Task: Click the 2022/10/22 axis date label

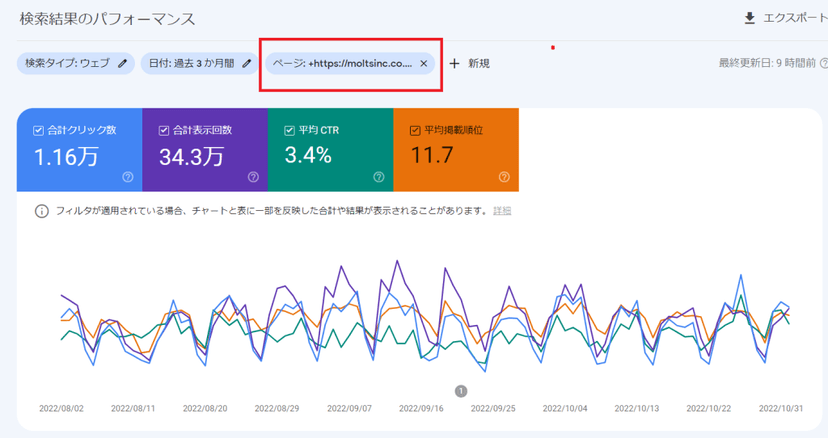Action: pos(709,408)
